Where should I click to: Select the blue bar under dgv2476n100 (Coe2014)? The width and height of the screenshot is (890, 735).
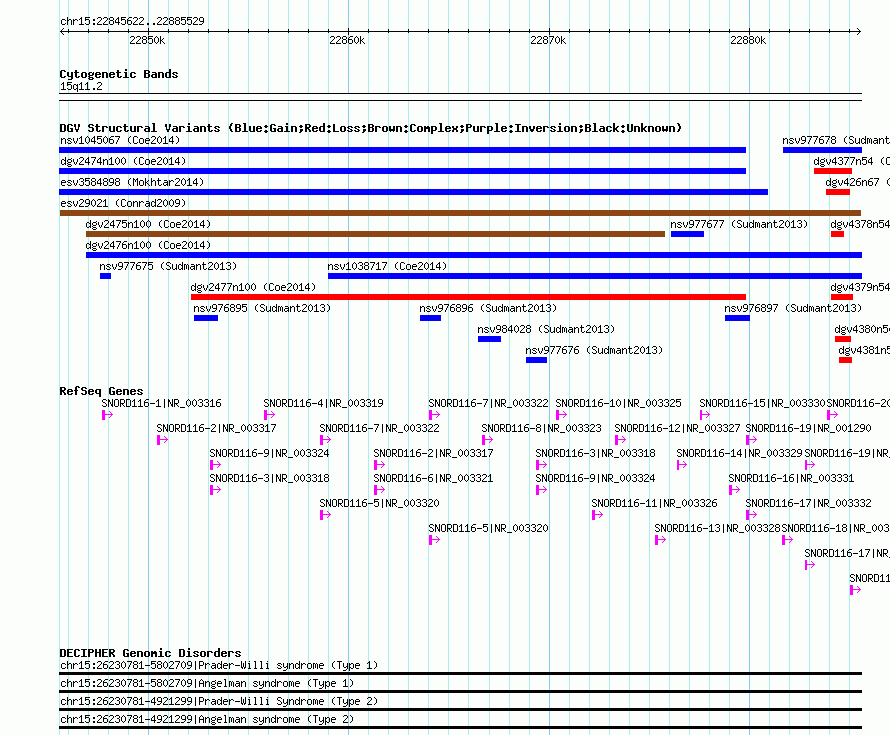474,255
